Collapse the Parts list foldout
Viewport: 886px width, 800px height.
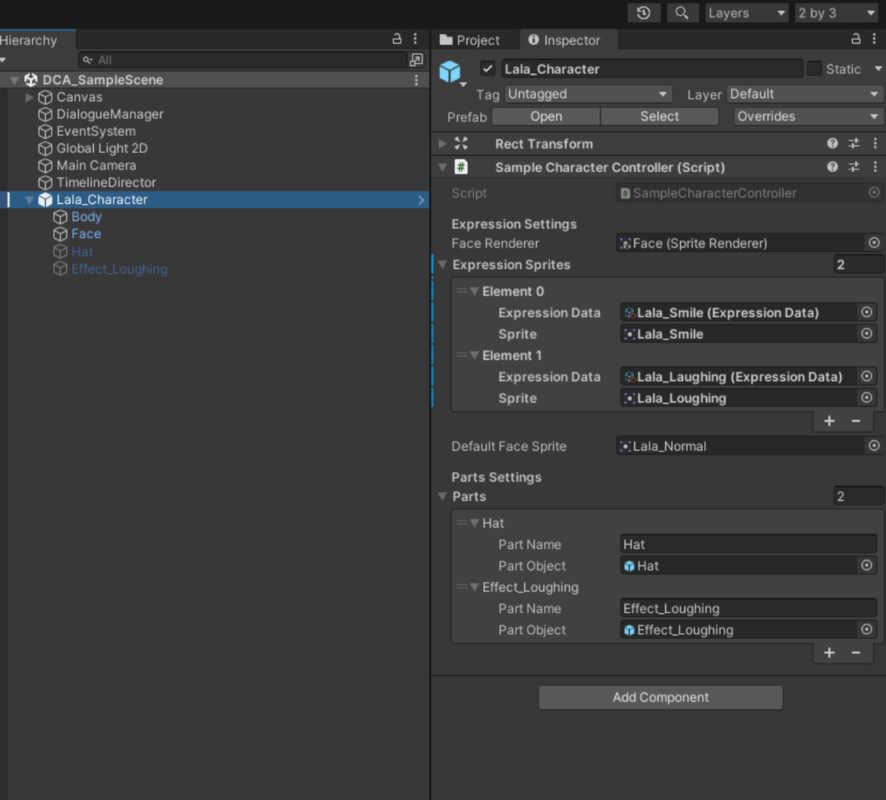click(x=442, y=496)
